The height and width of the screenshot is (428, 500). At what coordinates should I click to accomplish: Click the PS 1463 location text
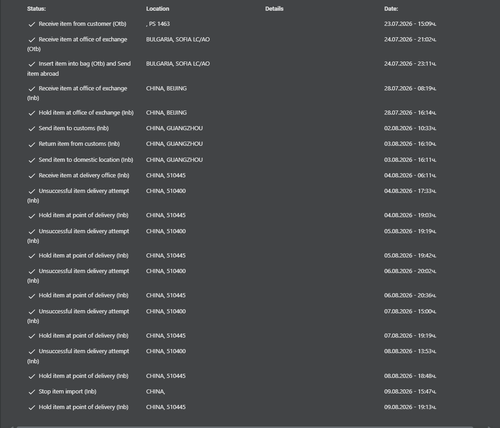(158, 24)
